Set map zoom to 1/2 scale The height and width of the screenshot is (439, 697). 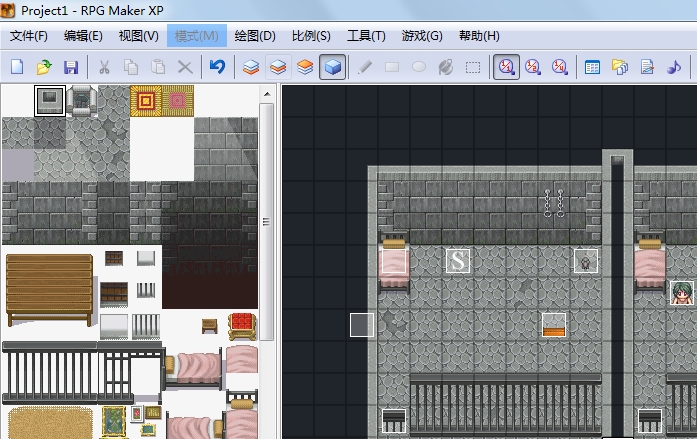[533, 67]
